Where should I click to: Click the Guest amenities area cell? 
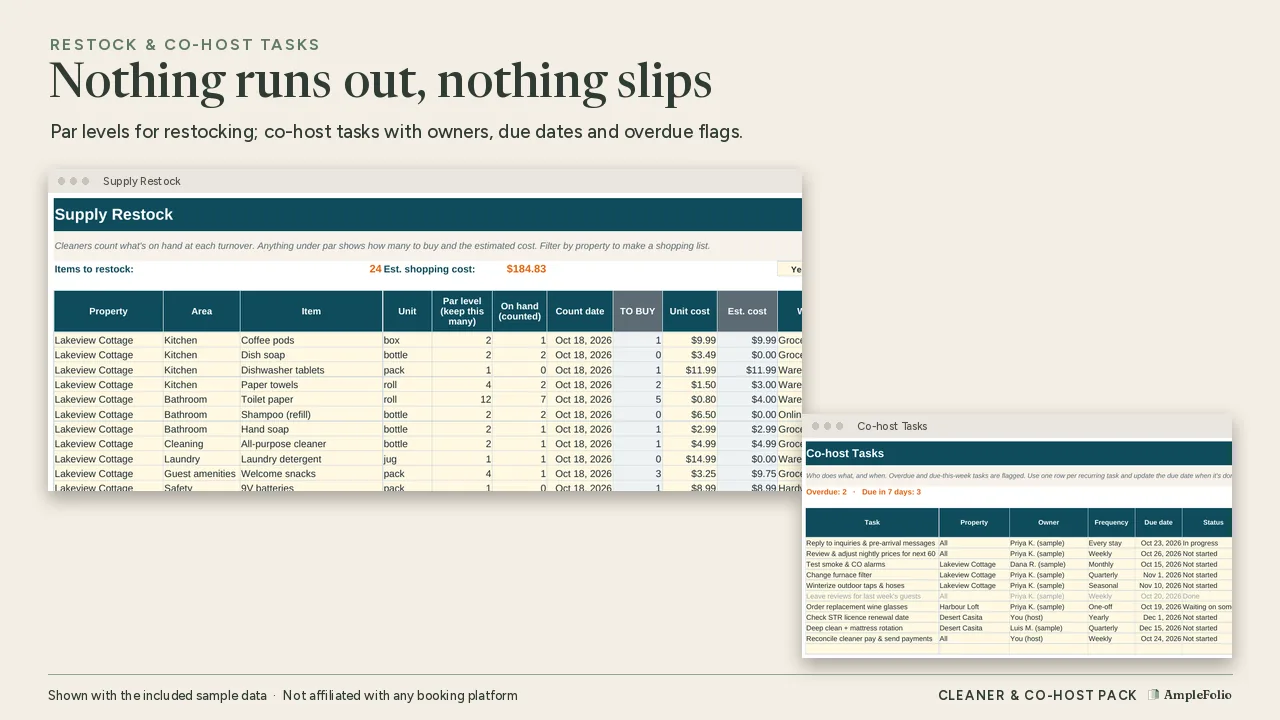[x=202, y=474]
